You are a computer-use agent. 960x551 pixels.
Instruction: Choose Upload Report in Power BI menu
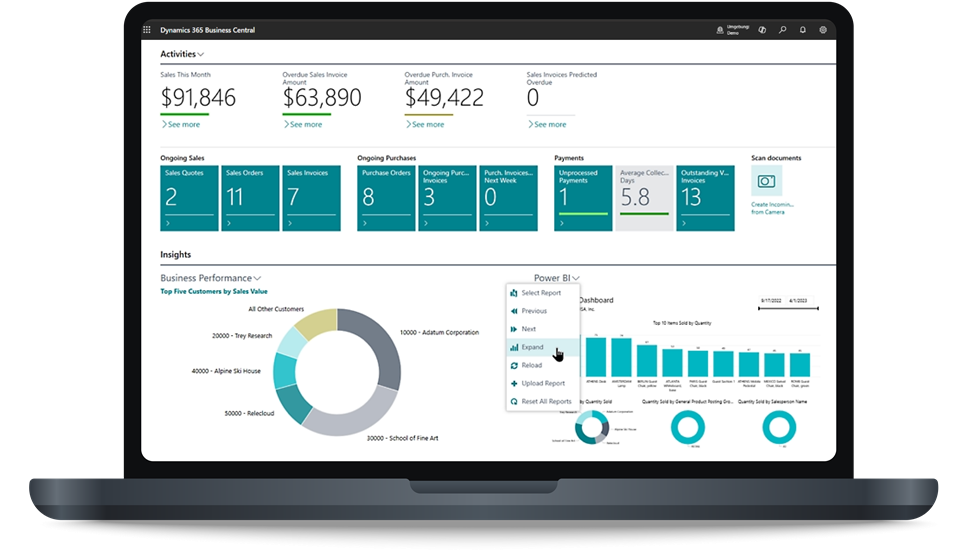[x=542, y=383]
